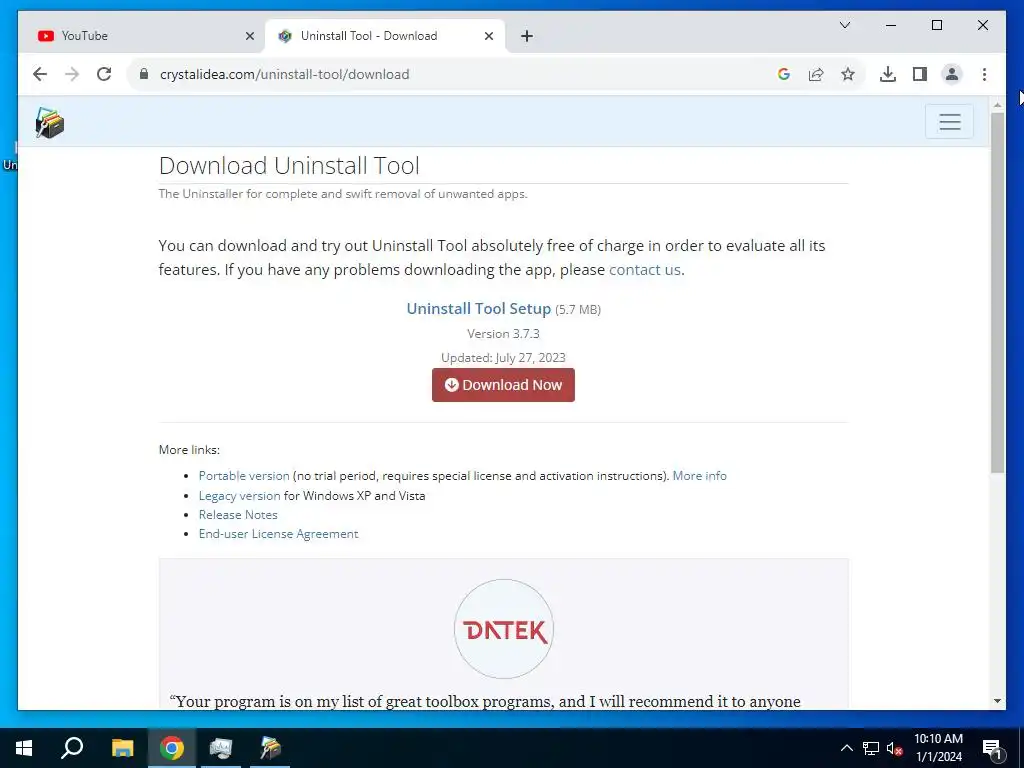Click the Download Uninstall Tool heading
The width and height of the screenshot is (1024, 768).
[289, 166]
